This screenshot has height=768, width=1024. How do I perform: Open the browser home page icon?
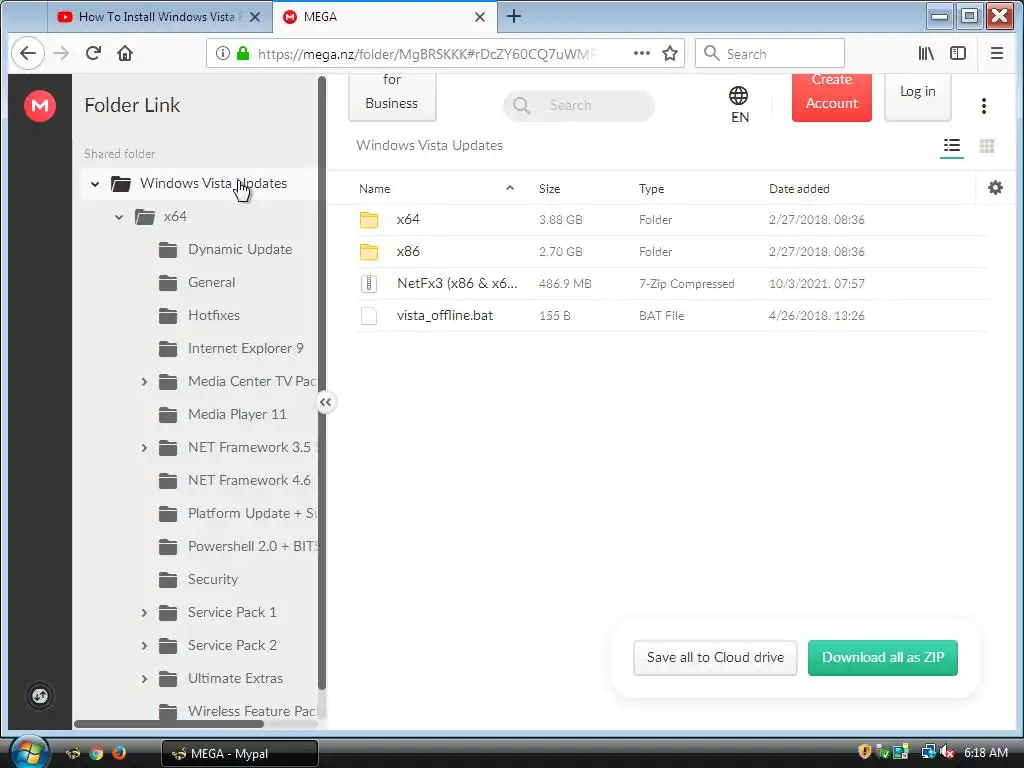(x=125, y=54)
